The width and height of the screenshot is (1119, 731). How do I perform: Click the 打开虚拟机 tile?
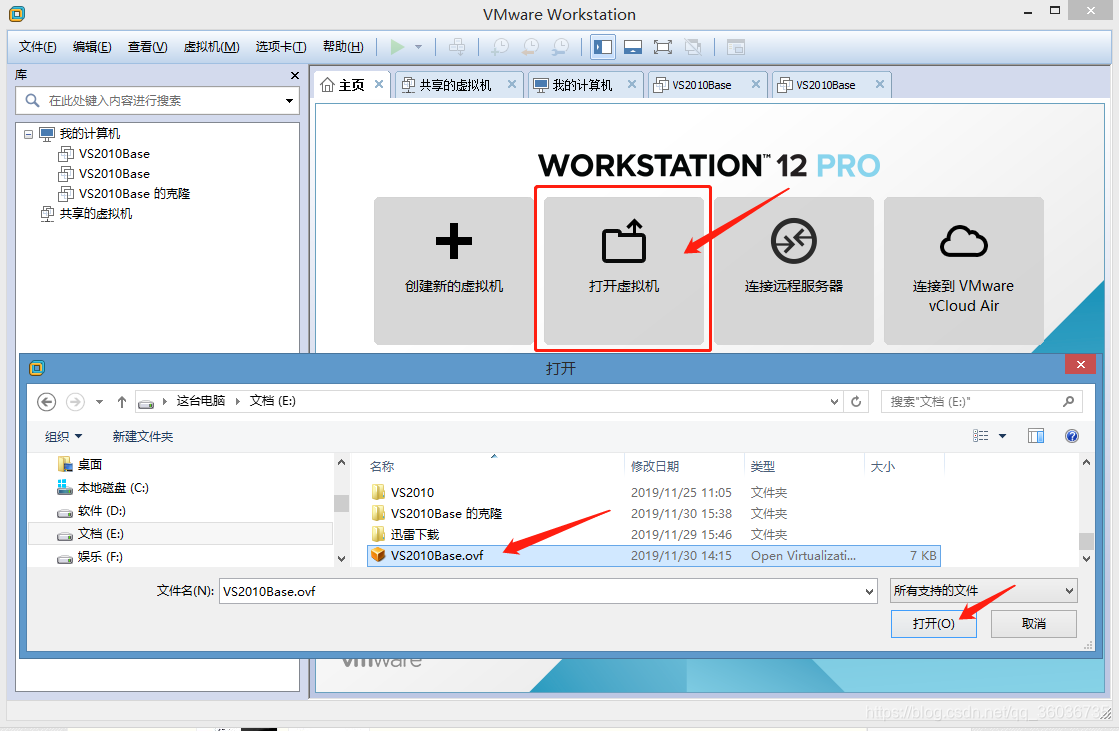click(x=624, y=271)
